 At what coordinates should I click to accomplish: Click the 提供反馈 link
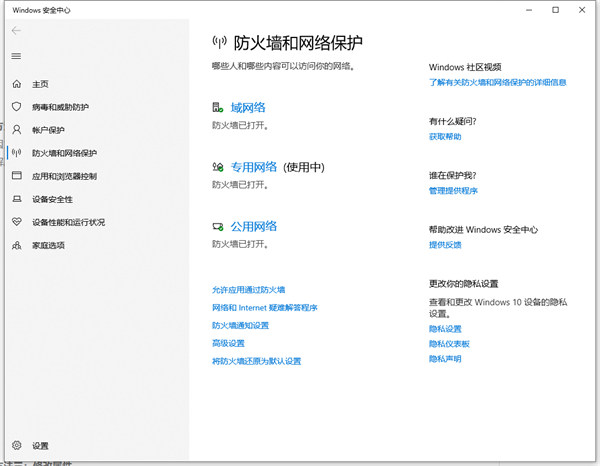[445, 245]
